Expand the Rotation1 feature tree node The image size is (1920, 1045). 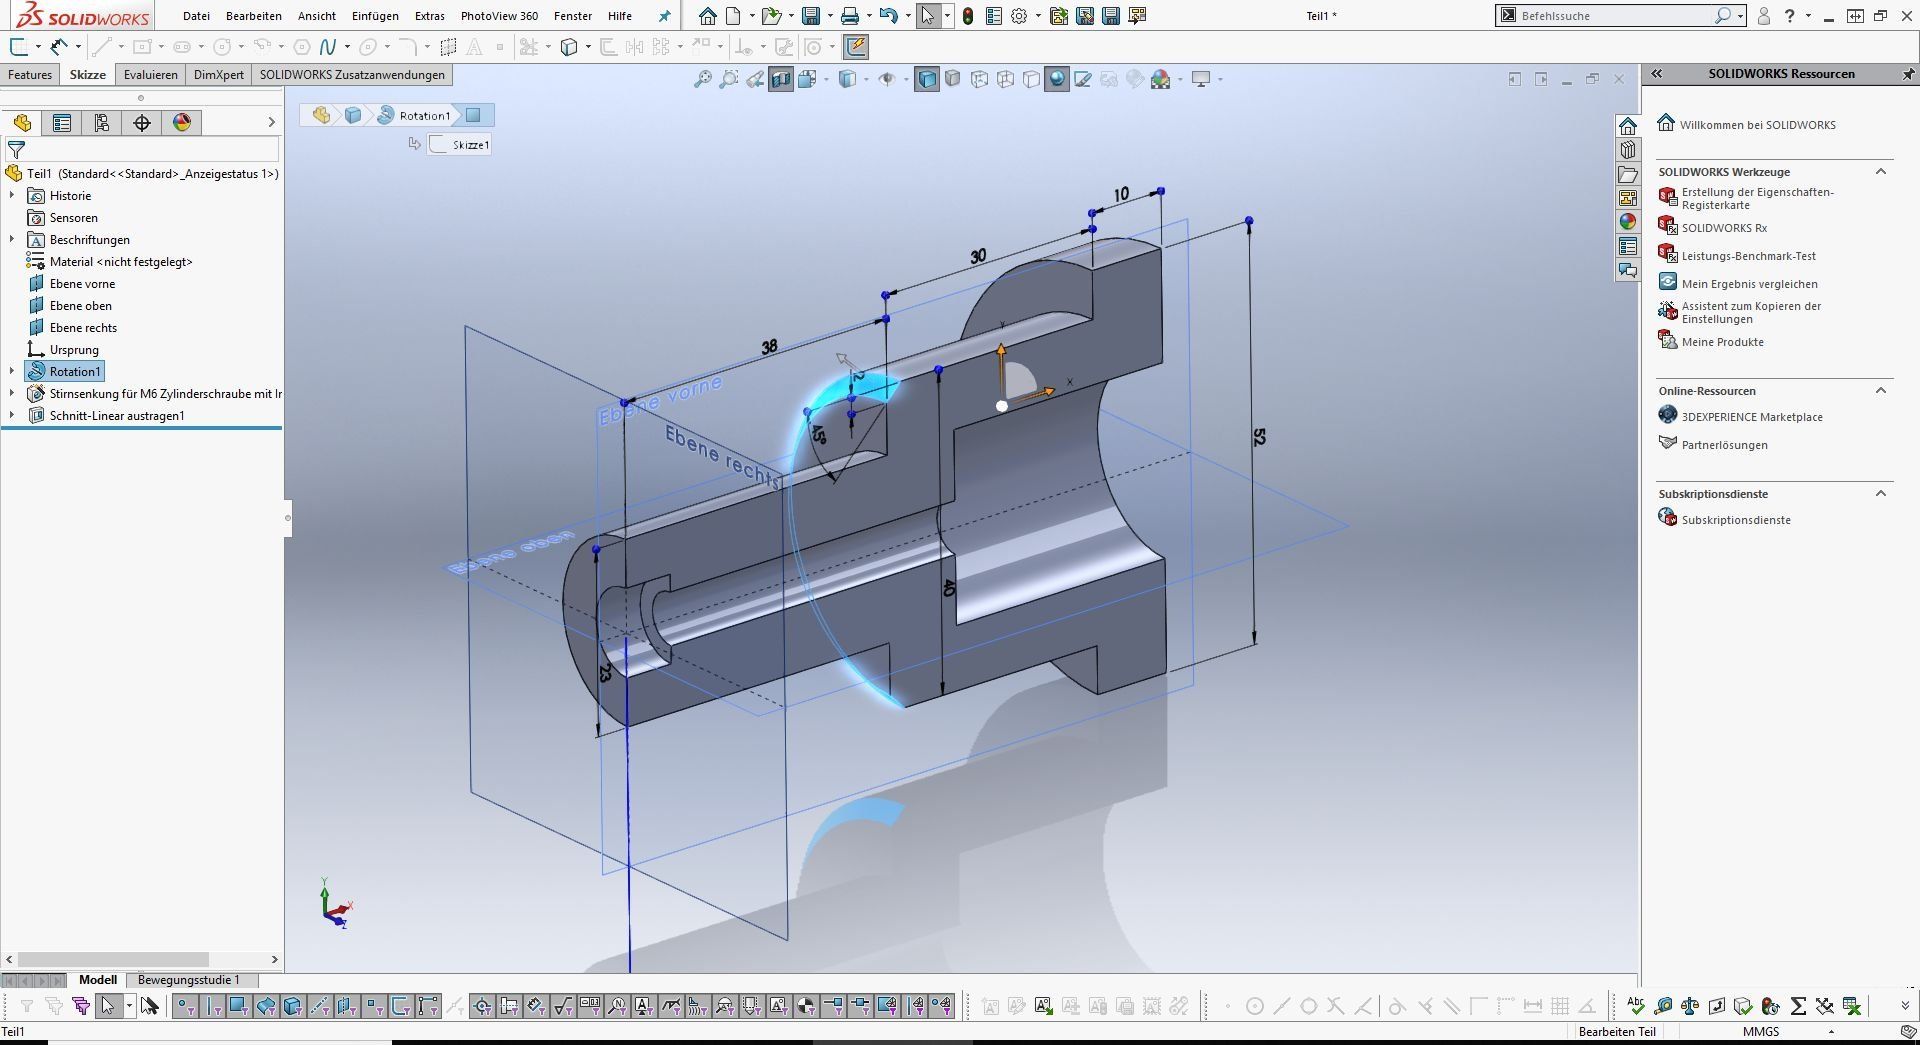[x=12, y=371]
